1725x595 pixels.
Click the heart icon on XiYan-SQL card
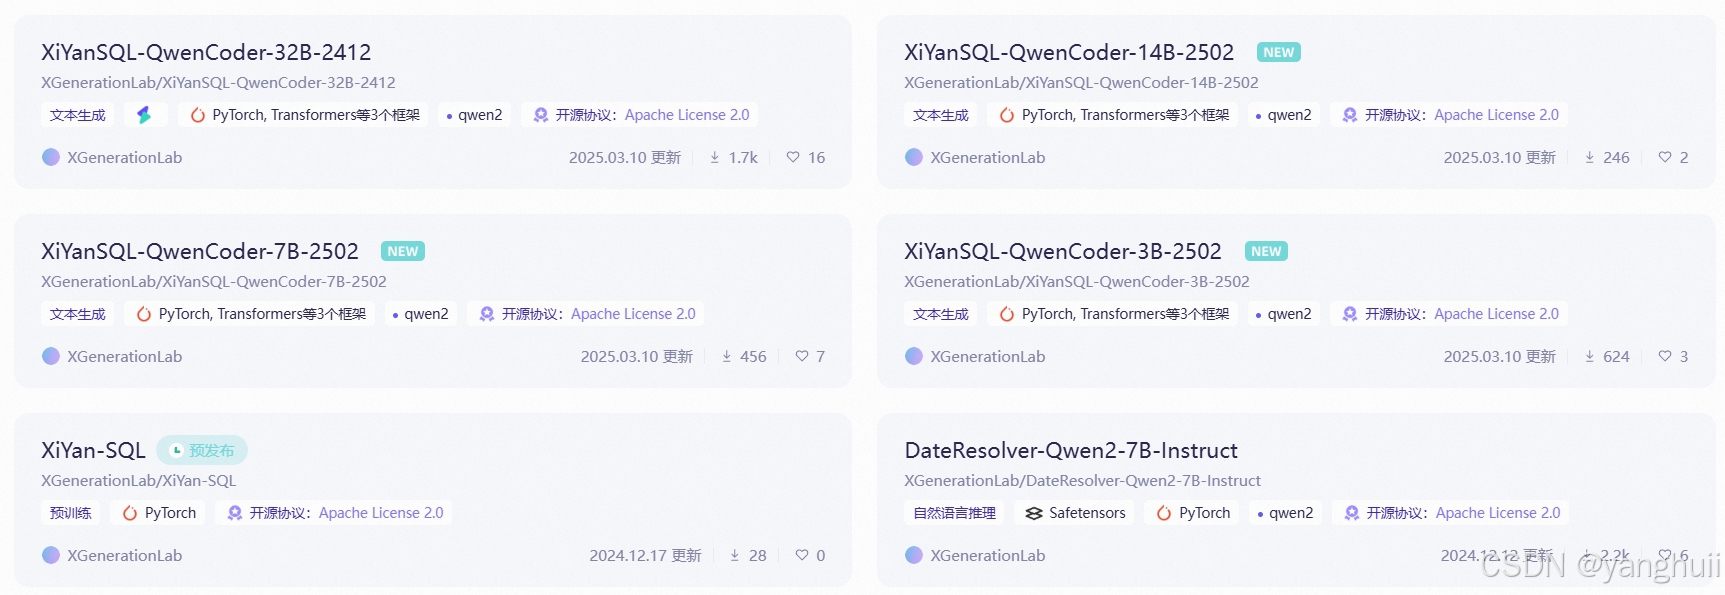(802, 555)
